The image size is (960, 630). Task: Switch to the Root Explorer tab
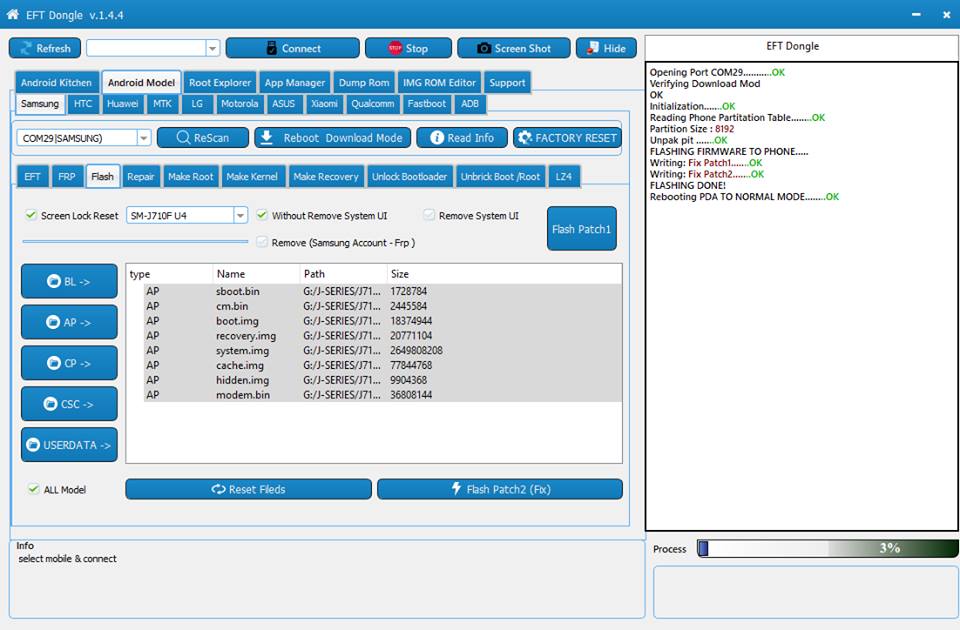pos(220,83)
